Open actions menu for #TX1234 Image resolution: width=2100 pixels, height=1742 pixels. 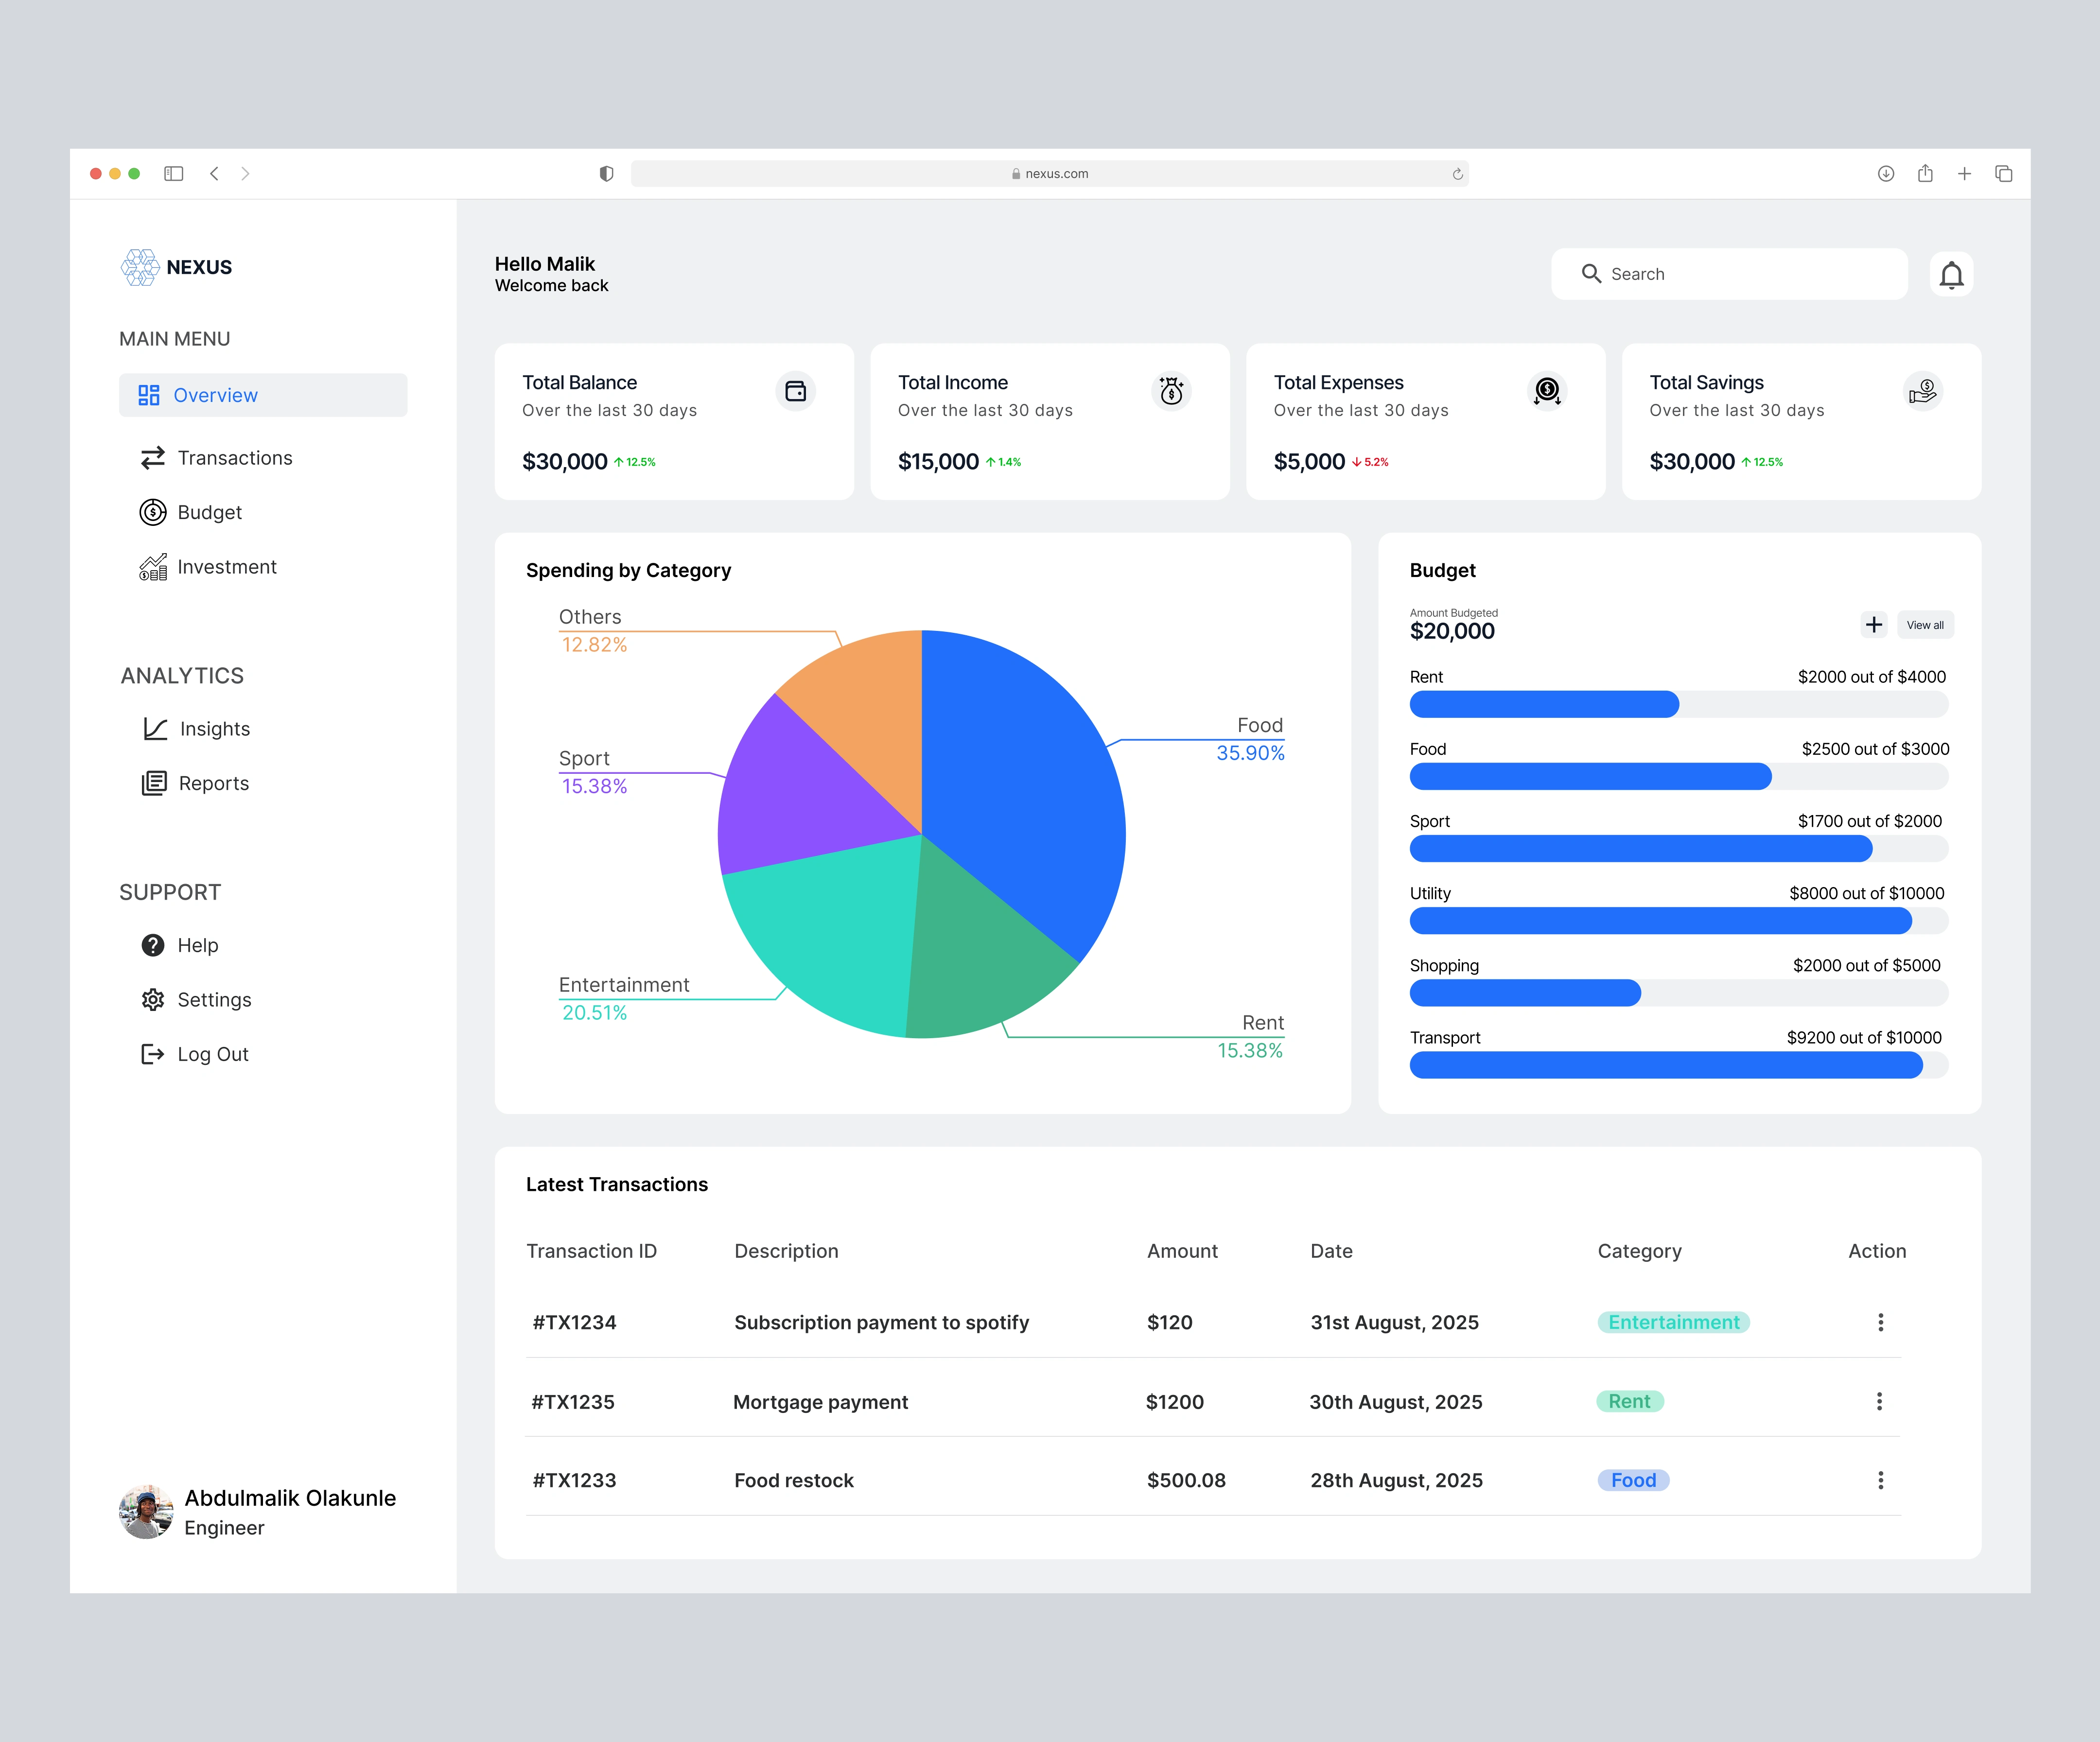(1880, 1322)
